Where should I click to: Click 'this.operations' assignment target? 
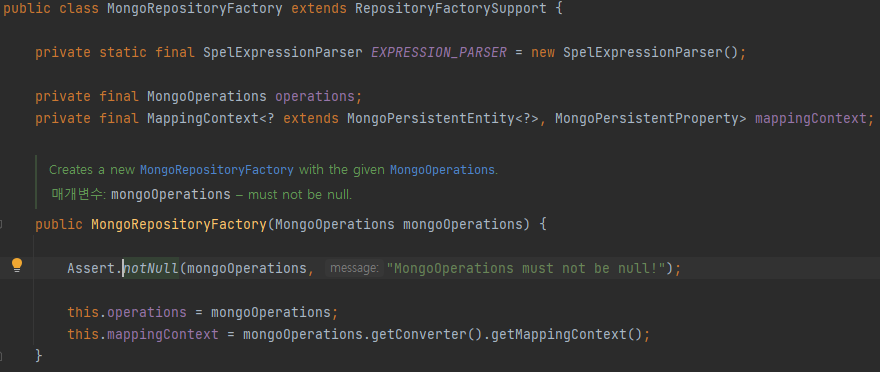coord(127,312)
